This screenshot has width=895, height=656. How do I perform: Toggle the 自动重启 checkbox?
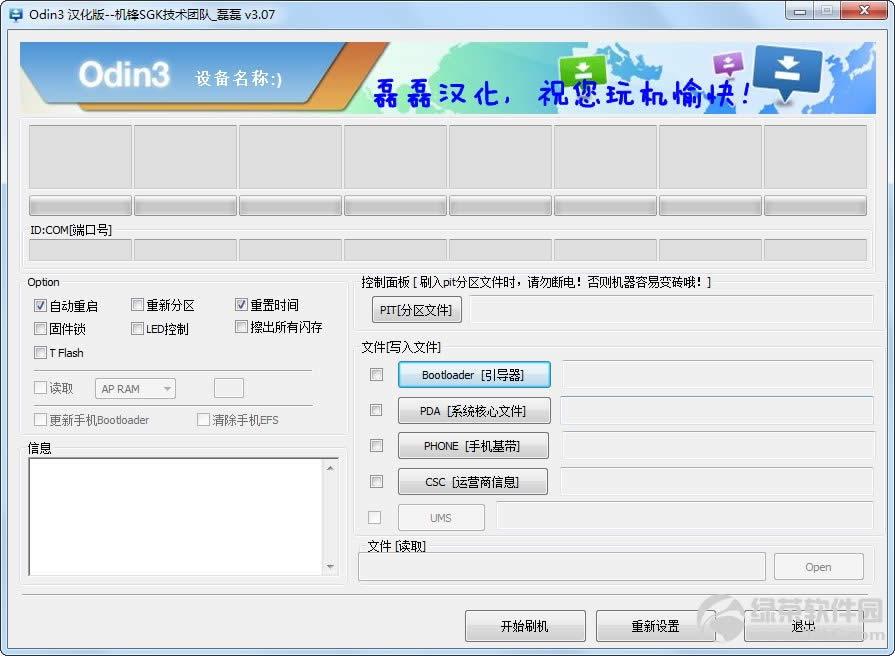[x=40, y=305]
